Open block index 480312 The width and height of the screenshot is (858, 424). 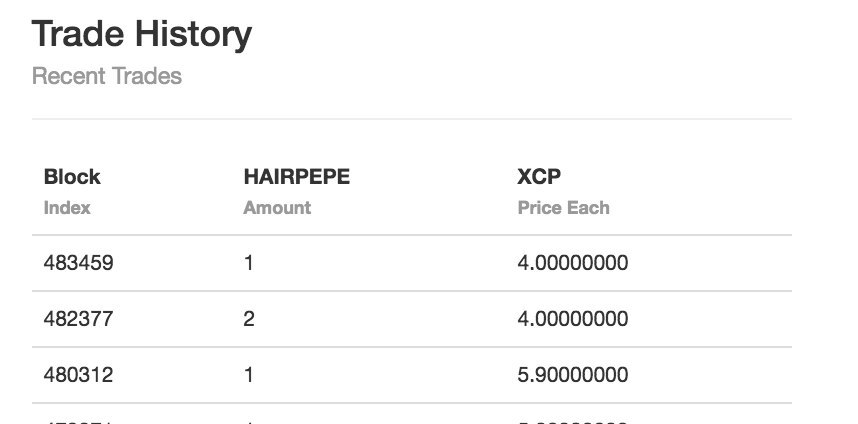pyautogui.click(x=78, y=375)
